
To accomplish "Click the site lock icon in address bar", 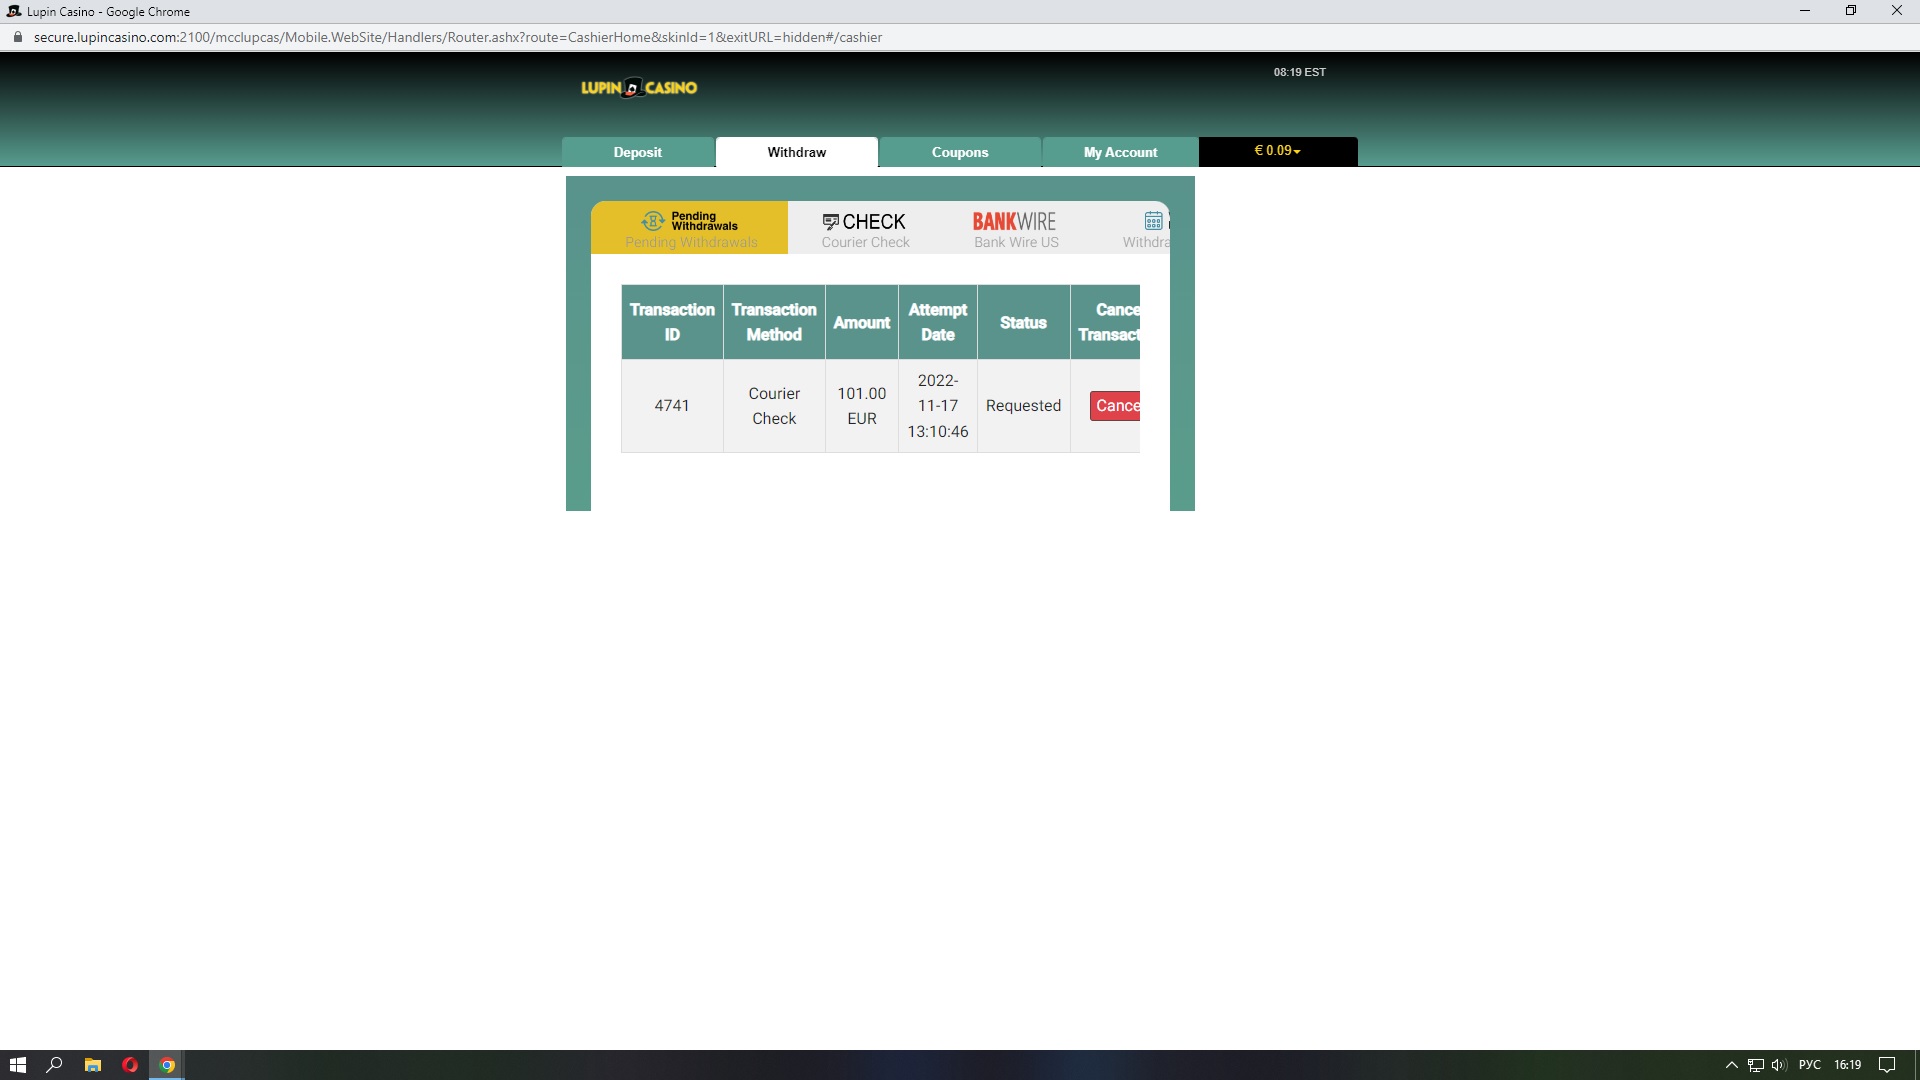I will pyautogui.click(x=17, y=37).
